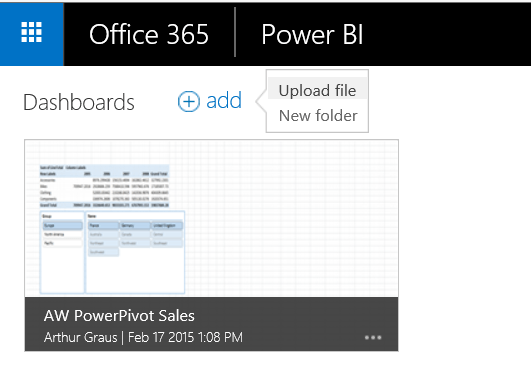The height and width of the screenshot is (372, 531).
Task: Open the AW PowerPivot Sales title
Action: 119,315
